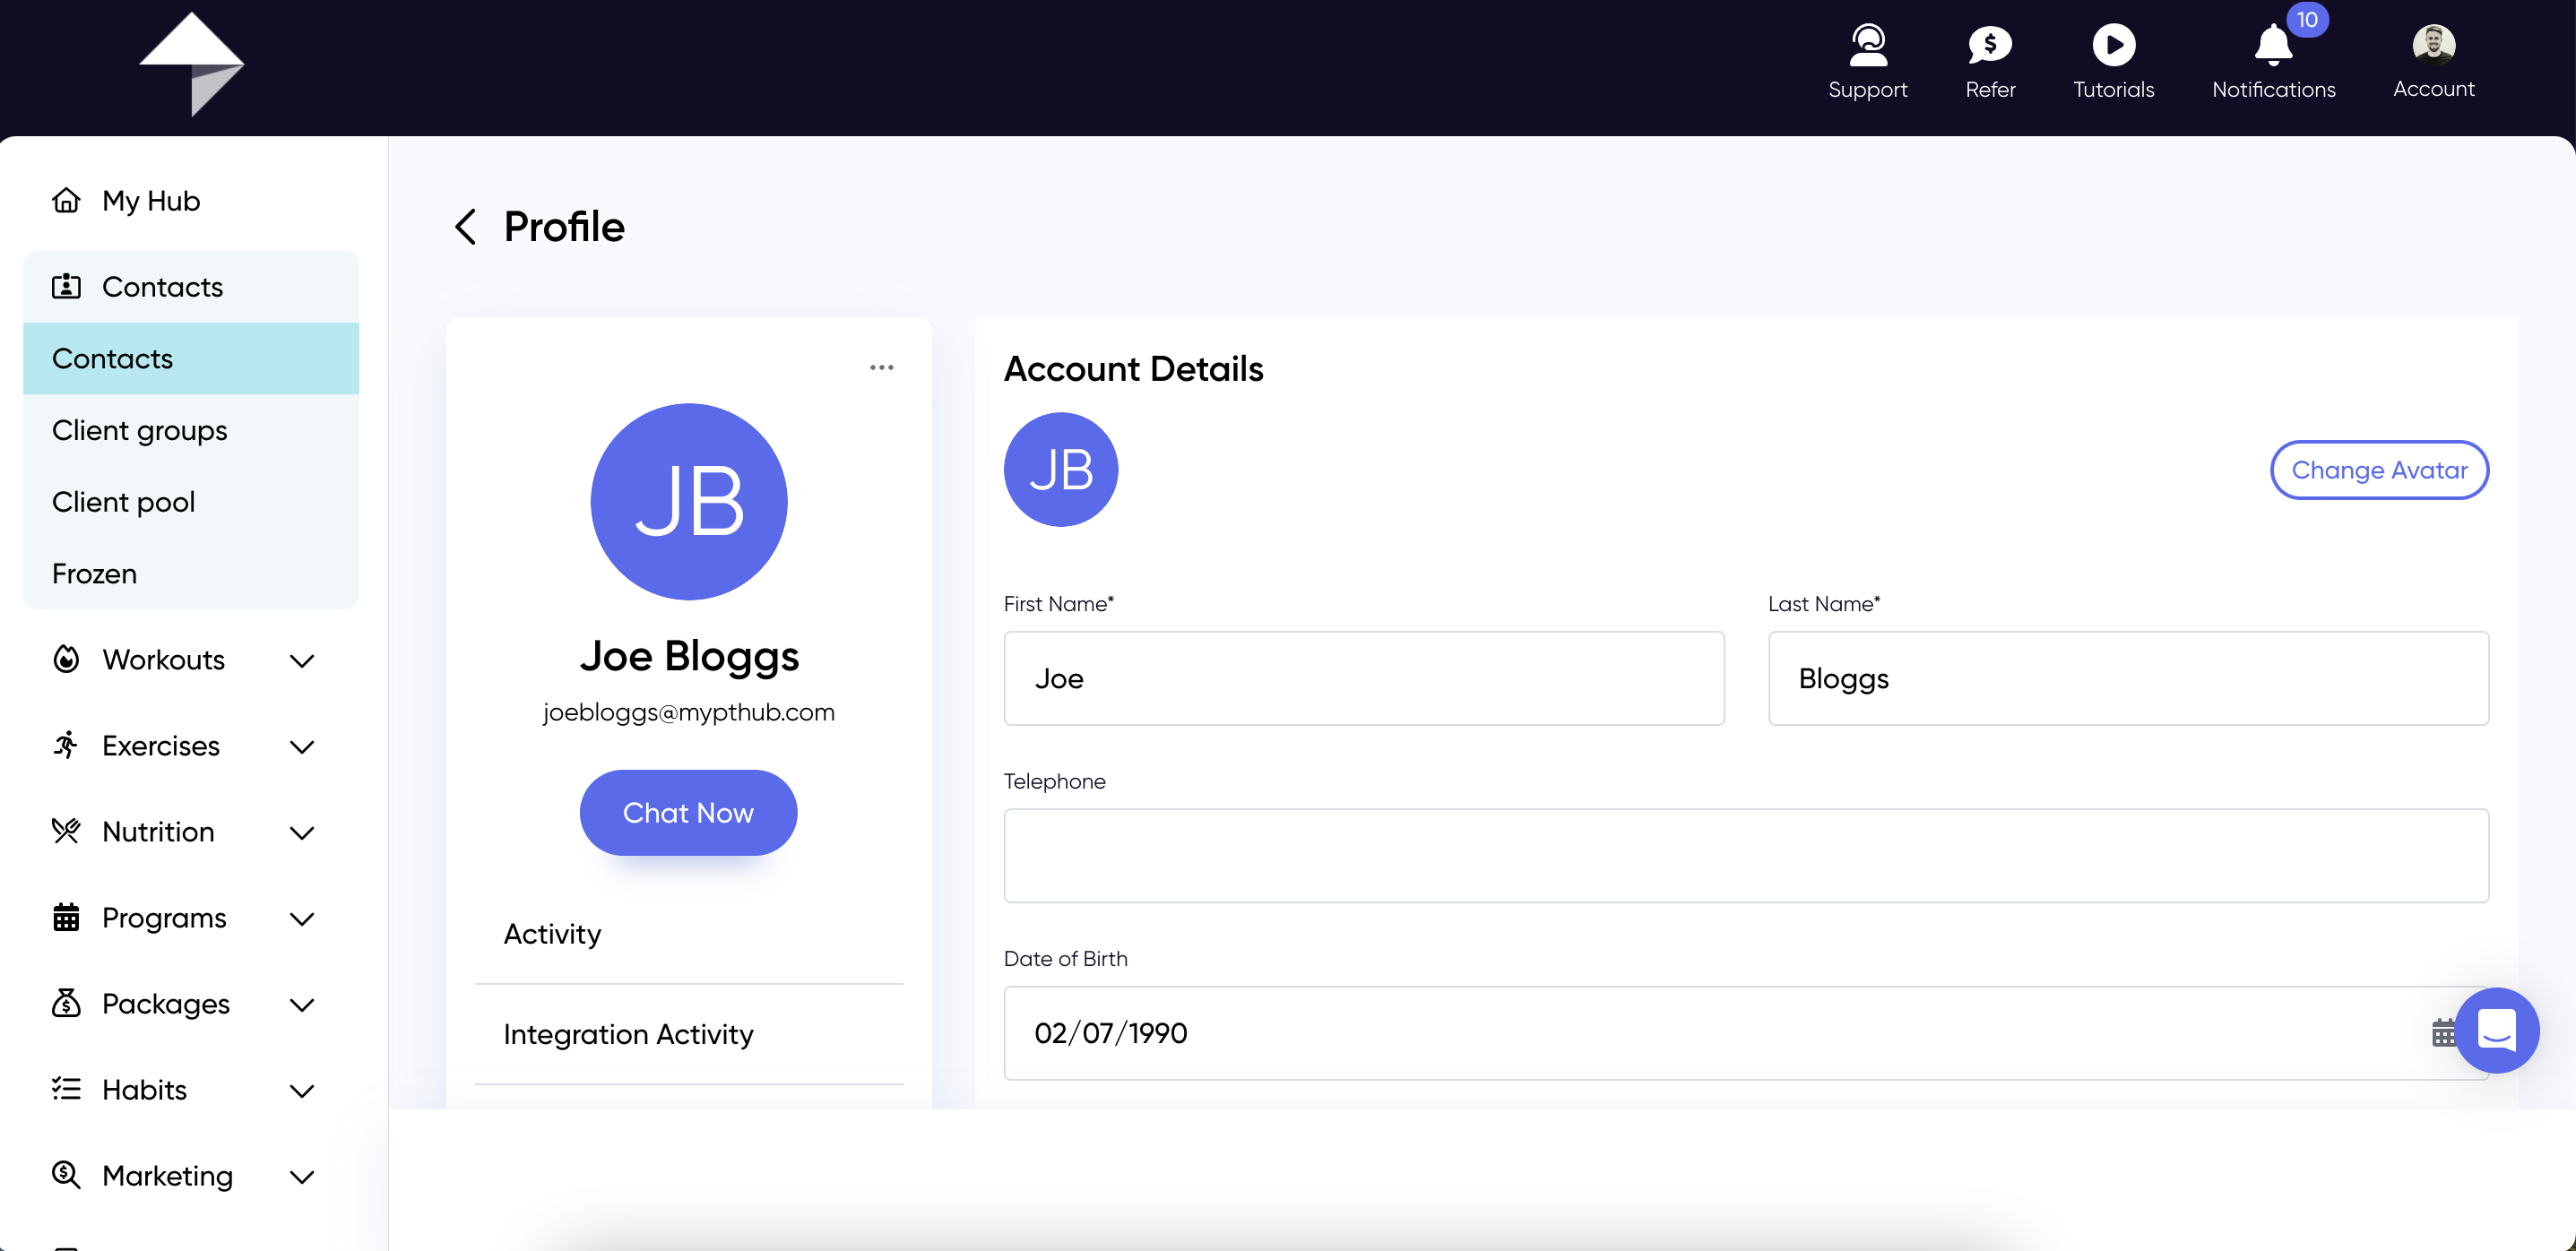The width and height of the screenshot is (2576, 1251).
Task: Click the Change Avatar button
Action: (2379, 470)
